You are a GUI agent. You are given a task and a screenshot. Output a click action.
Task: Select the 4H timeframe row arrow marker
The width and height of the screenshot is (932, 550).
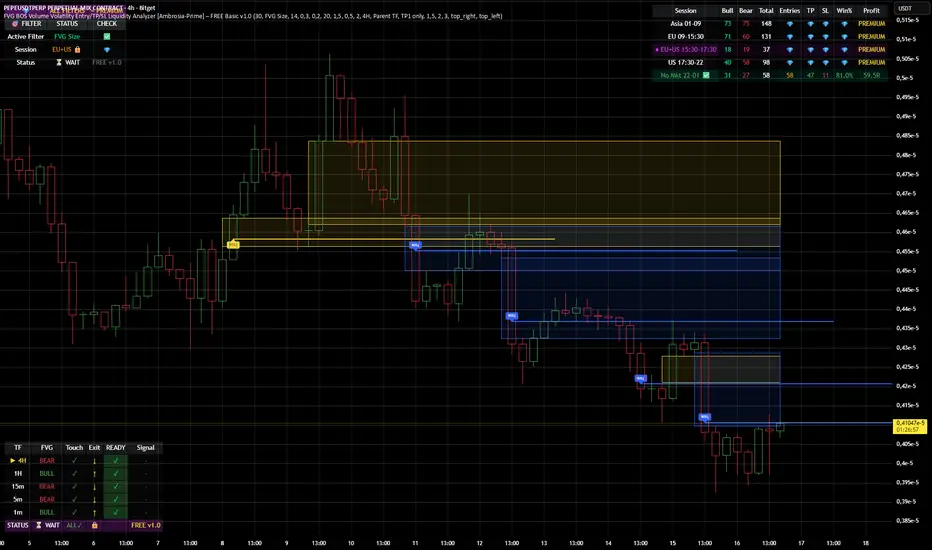[x=12, y=460]
